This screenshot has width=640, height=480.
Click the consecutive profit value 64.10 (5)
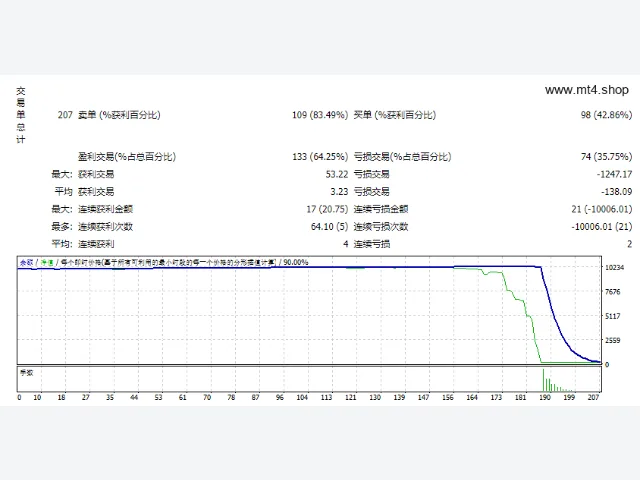click(x=329, y=227)
